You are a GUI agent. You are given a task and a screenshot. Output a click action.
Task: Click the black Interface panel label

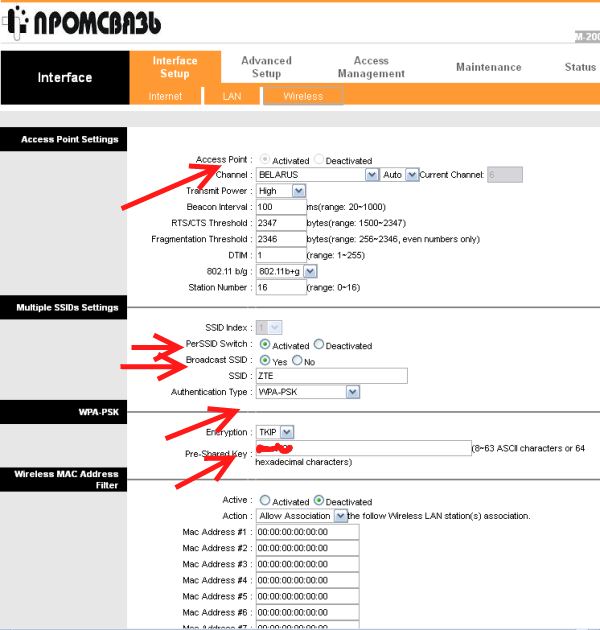(65, 78)
